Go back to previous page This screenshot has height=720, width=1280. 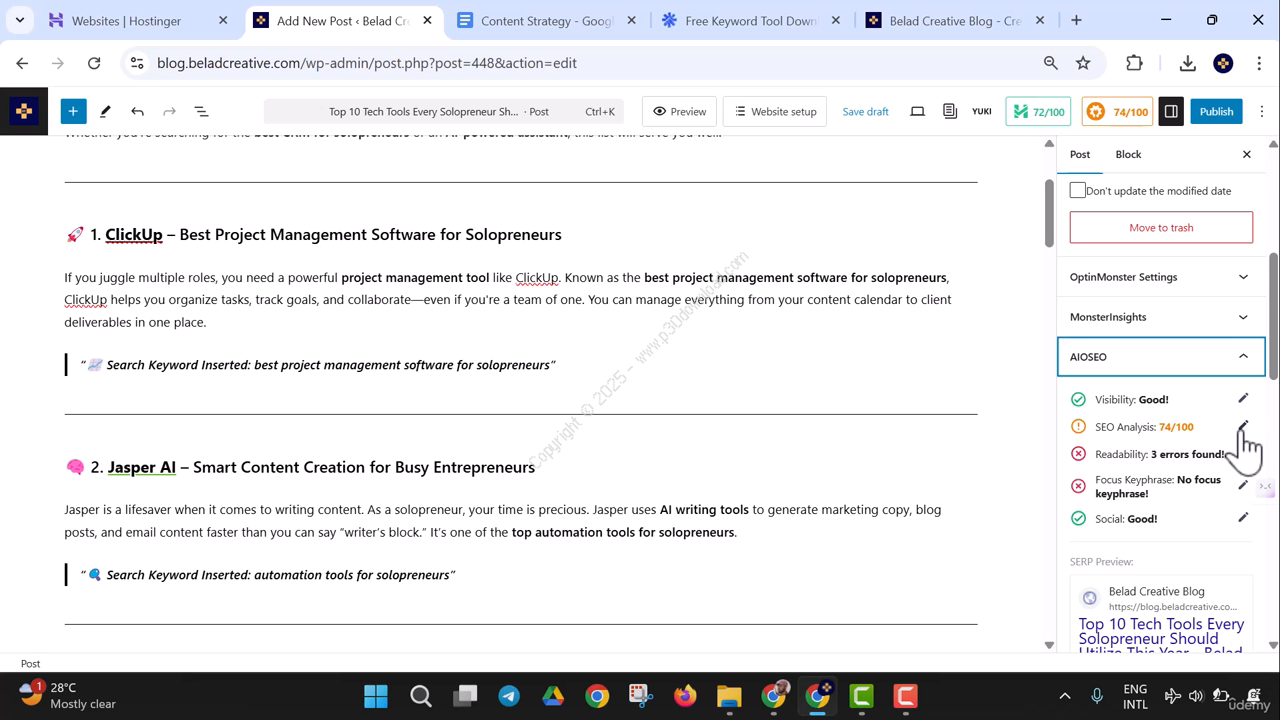pyautogui.click(x=22, y=63)
